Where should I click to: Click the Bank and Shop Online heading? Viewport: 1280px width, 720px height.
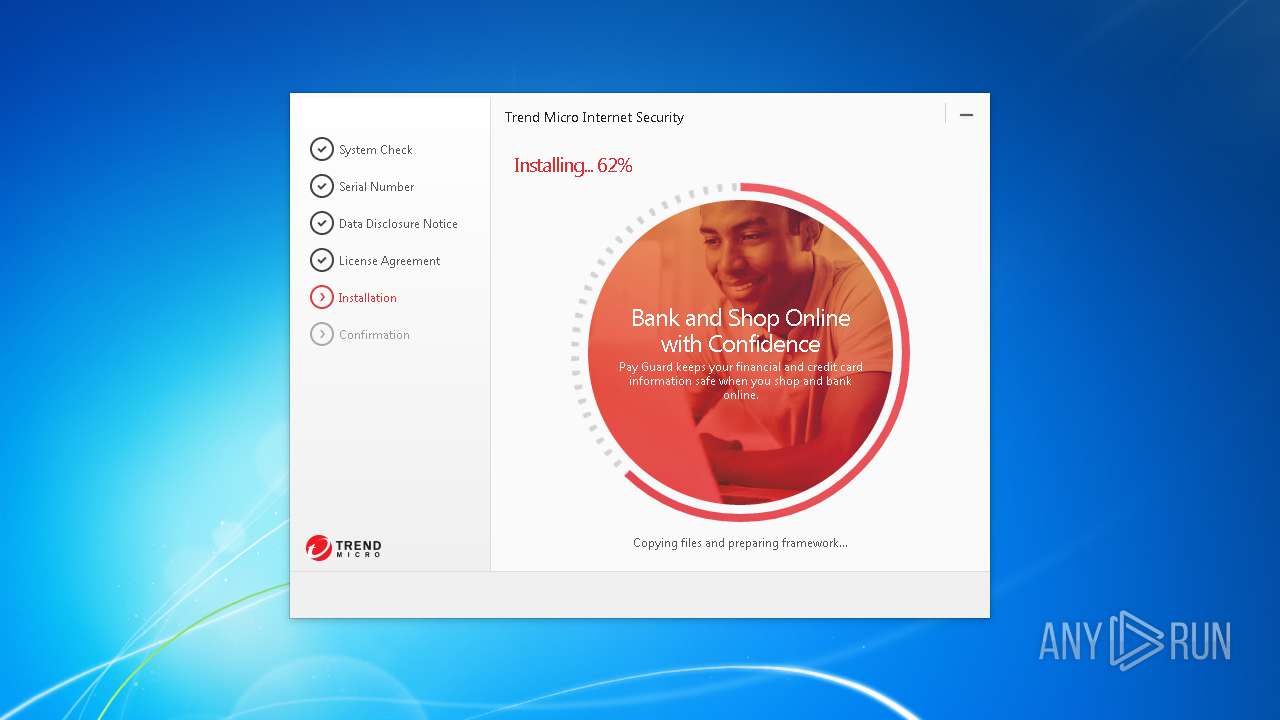click(x=741, y=331)
